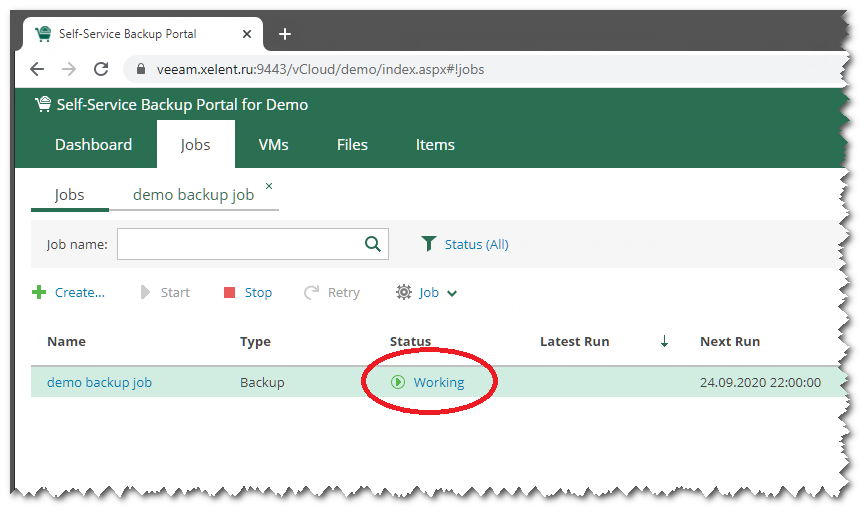This screenshot has height=514, width=867.
Task: Click the Backup type cell
Action: [262, 382]
